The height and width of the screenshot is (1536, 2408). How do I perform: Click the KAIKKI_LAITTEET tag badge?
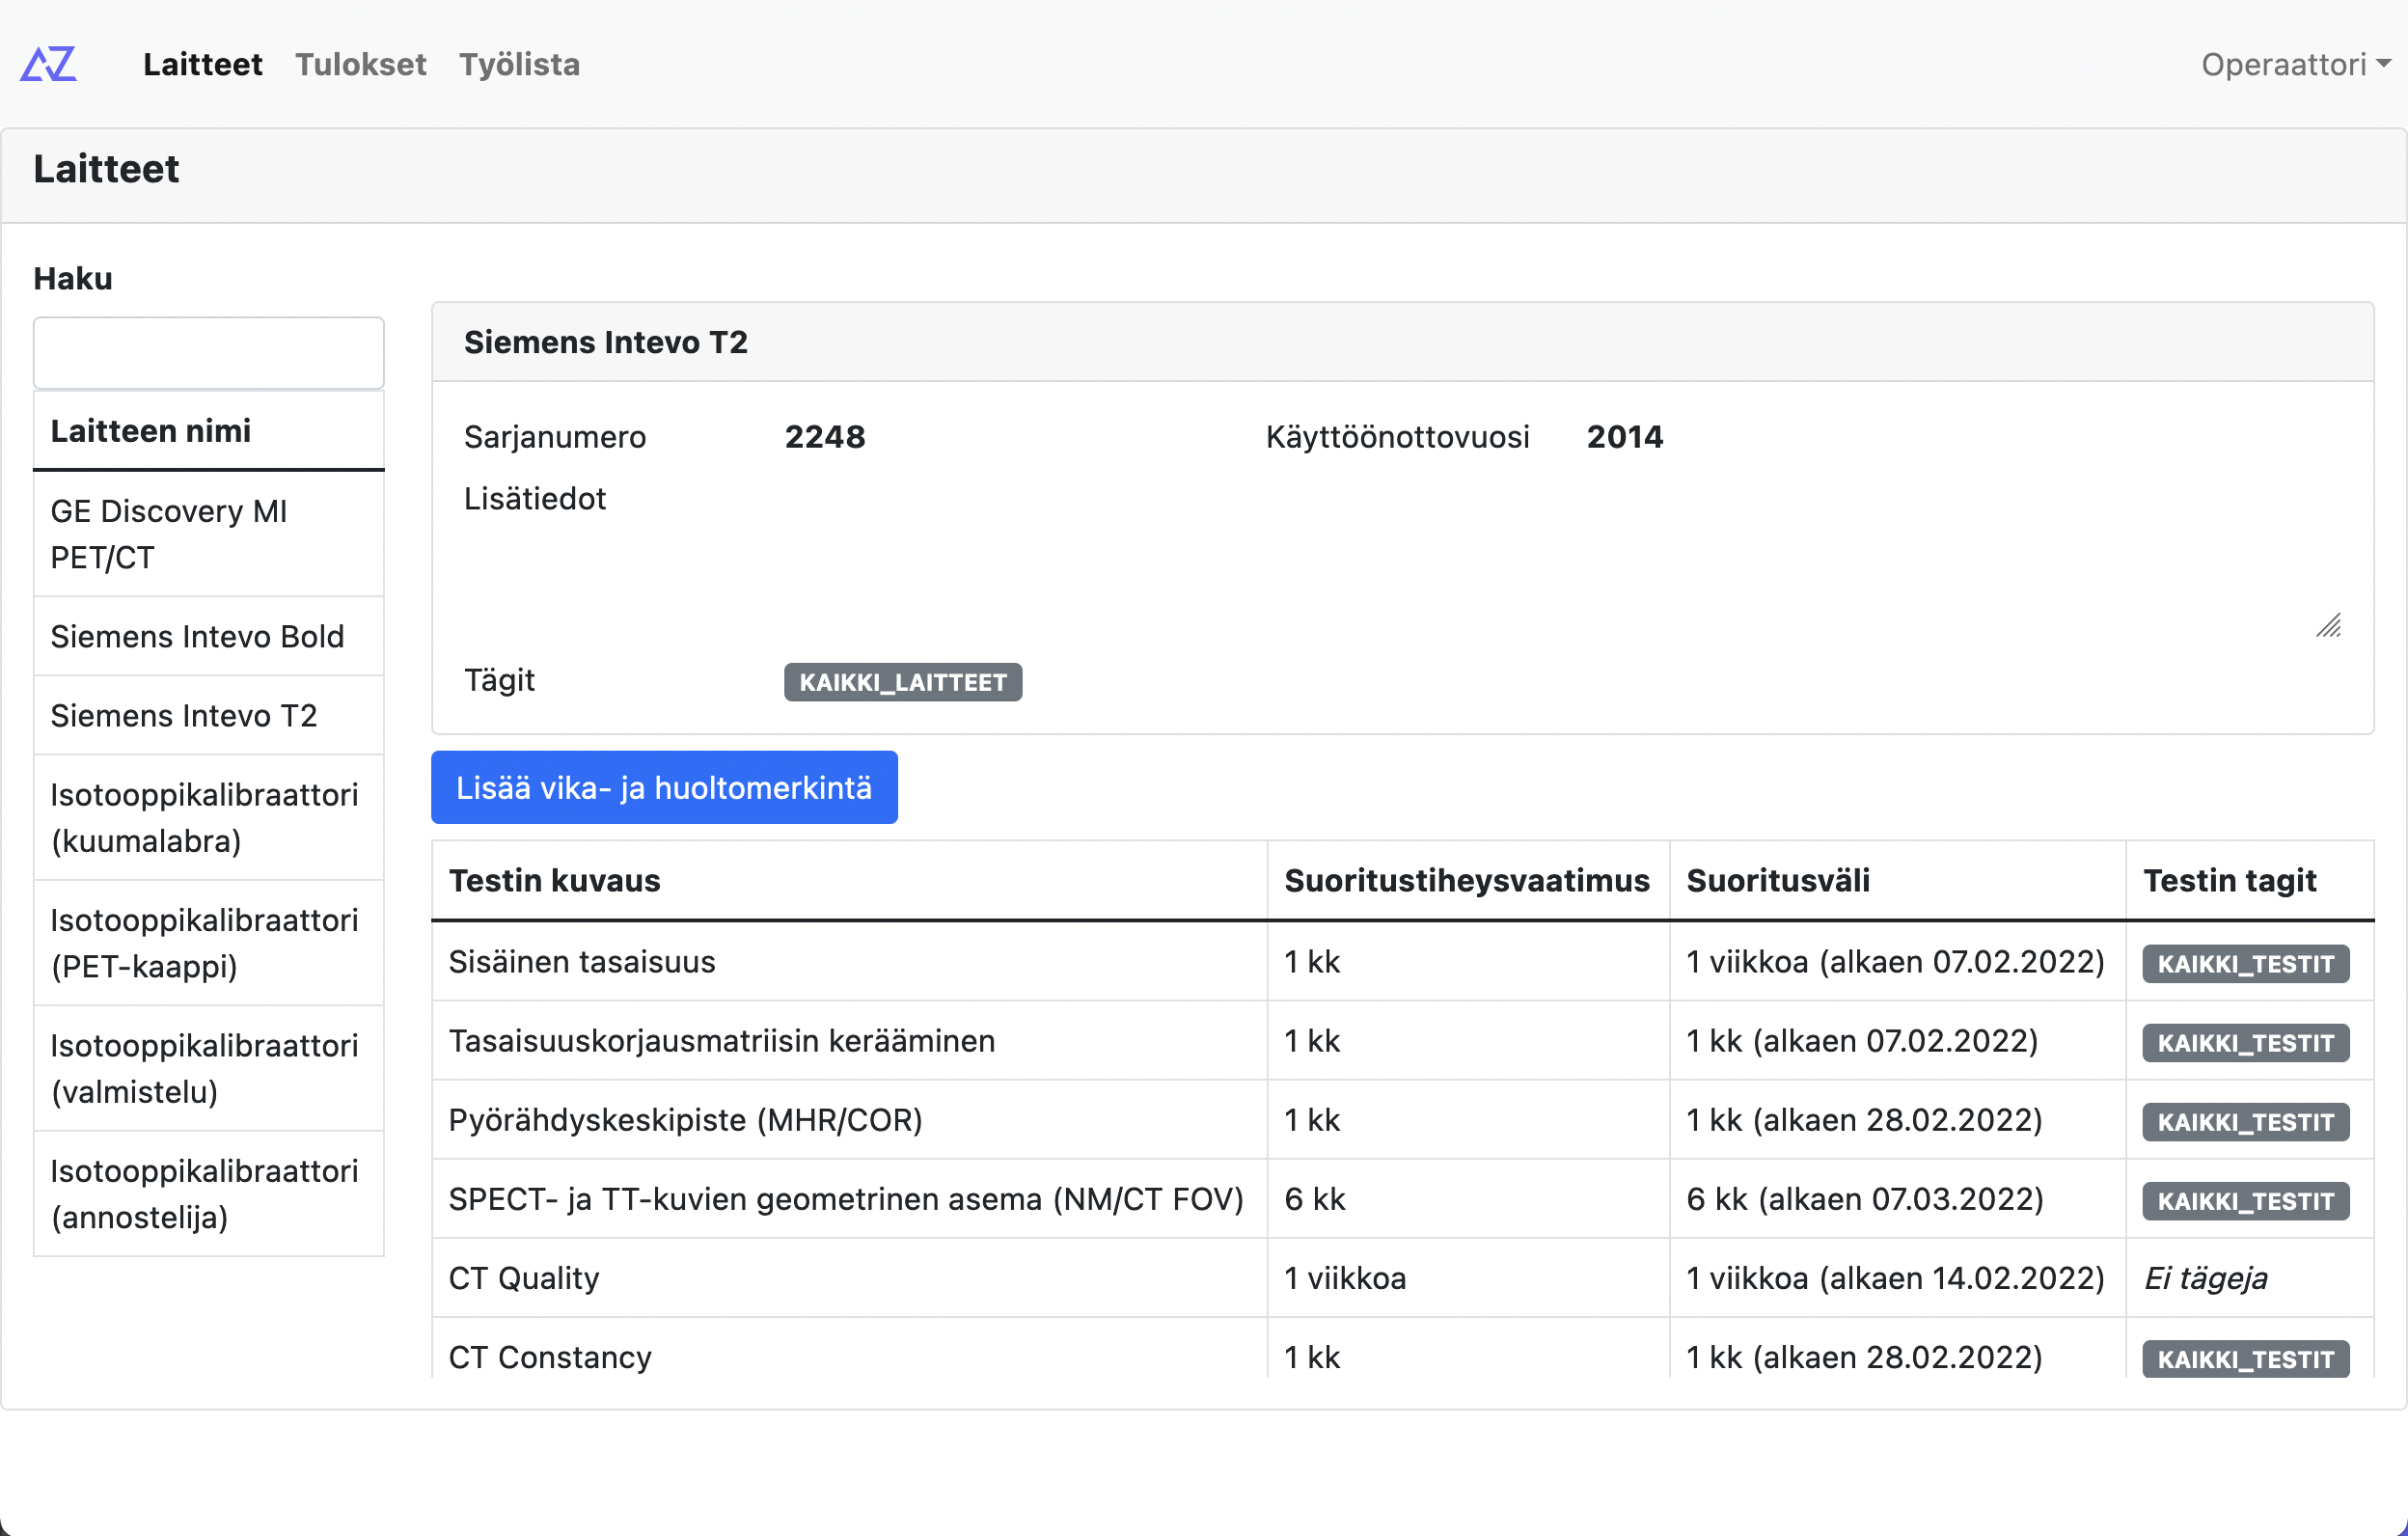(903, 682)
